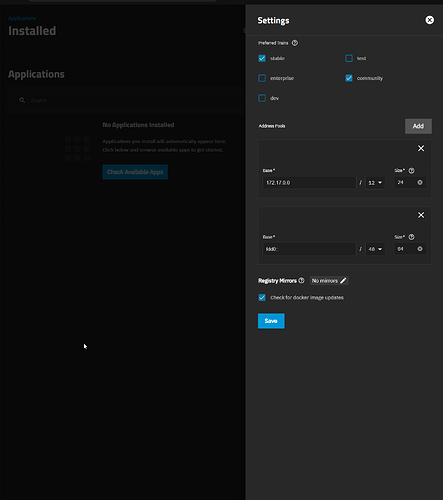Close the Settings panel with X icon
The height and width of the screenshot is (500, 443).
coord(430,20)
